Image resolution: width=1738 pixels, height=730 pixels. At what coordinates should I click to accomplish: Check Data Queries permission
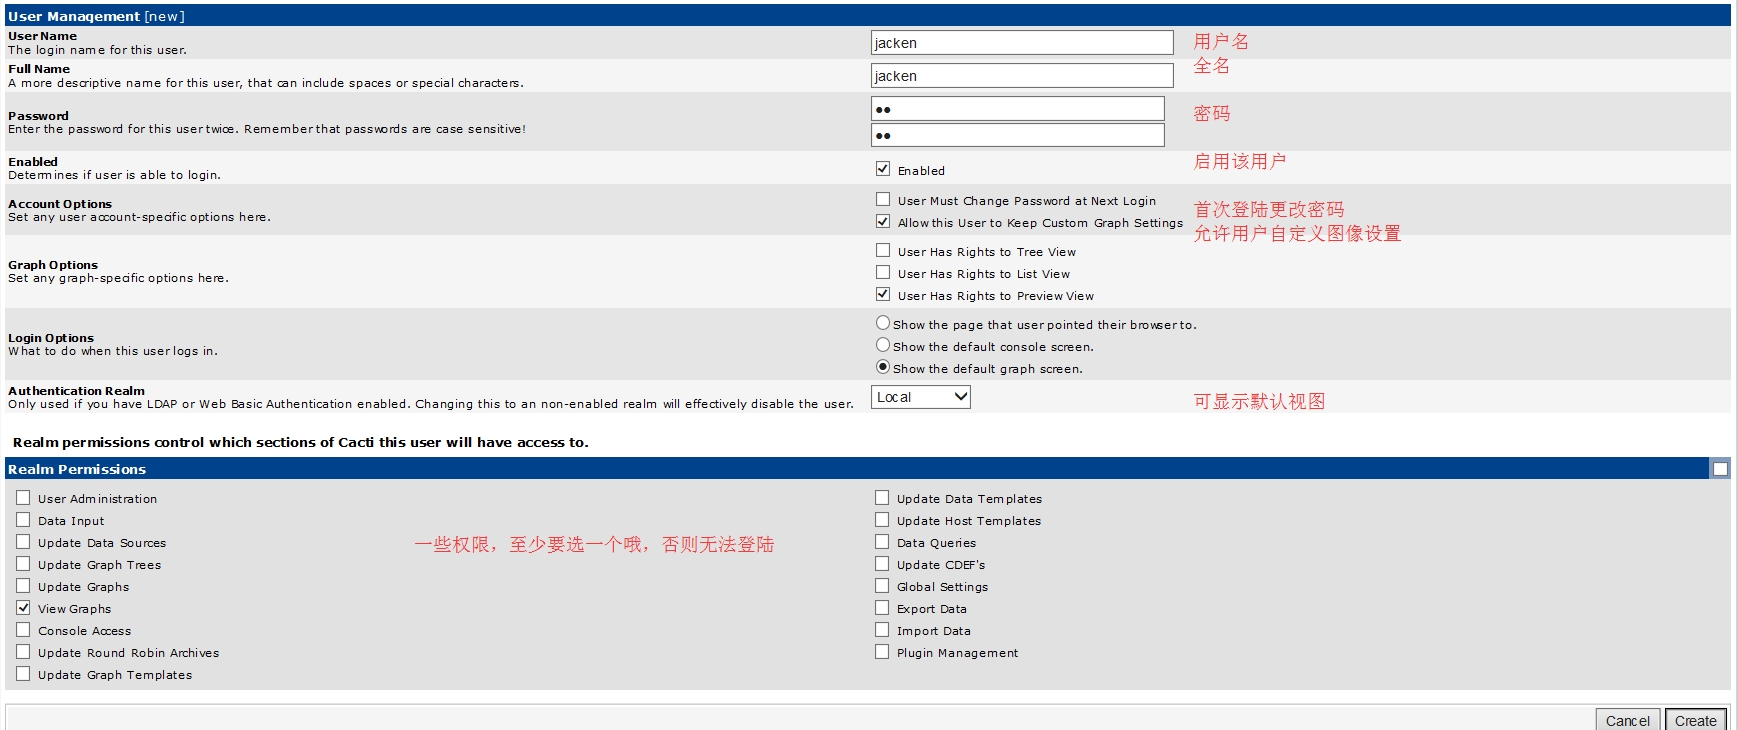click(882, 541)
